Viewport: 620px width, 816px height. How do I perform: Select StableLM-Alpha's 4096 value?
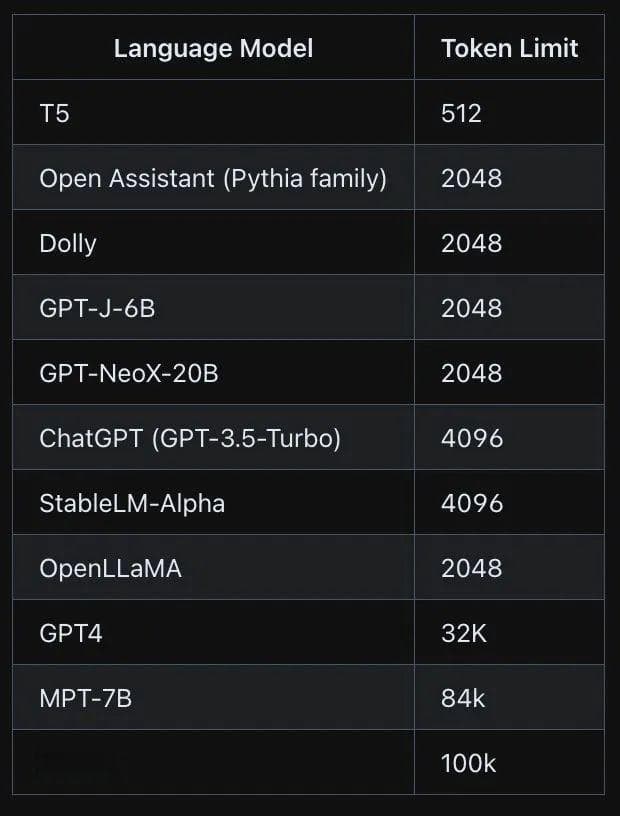click(472, 503)
